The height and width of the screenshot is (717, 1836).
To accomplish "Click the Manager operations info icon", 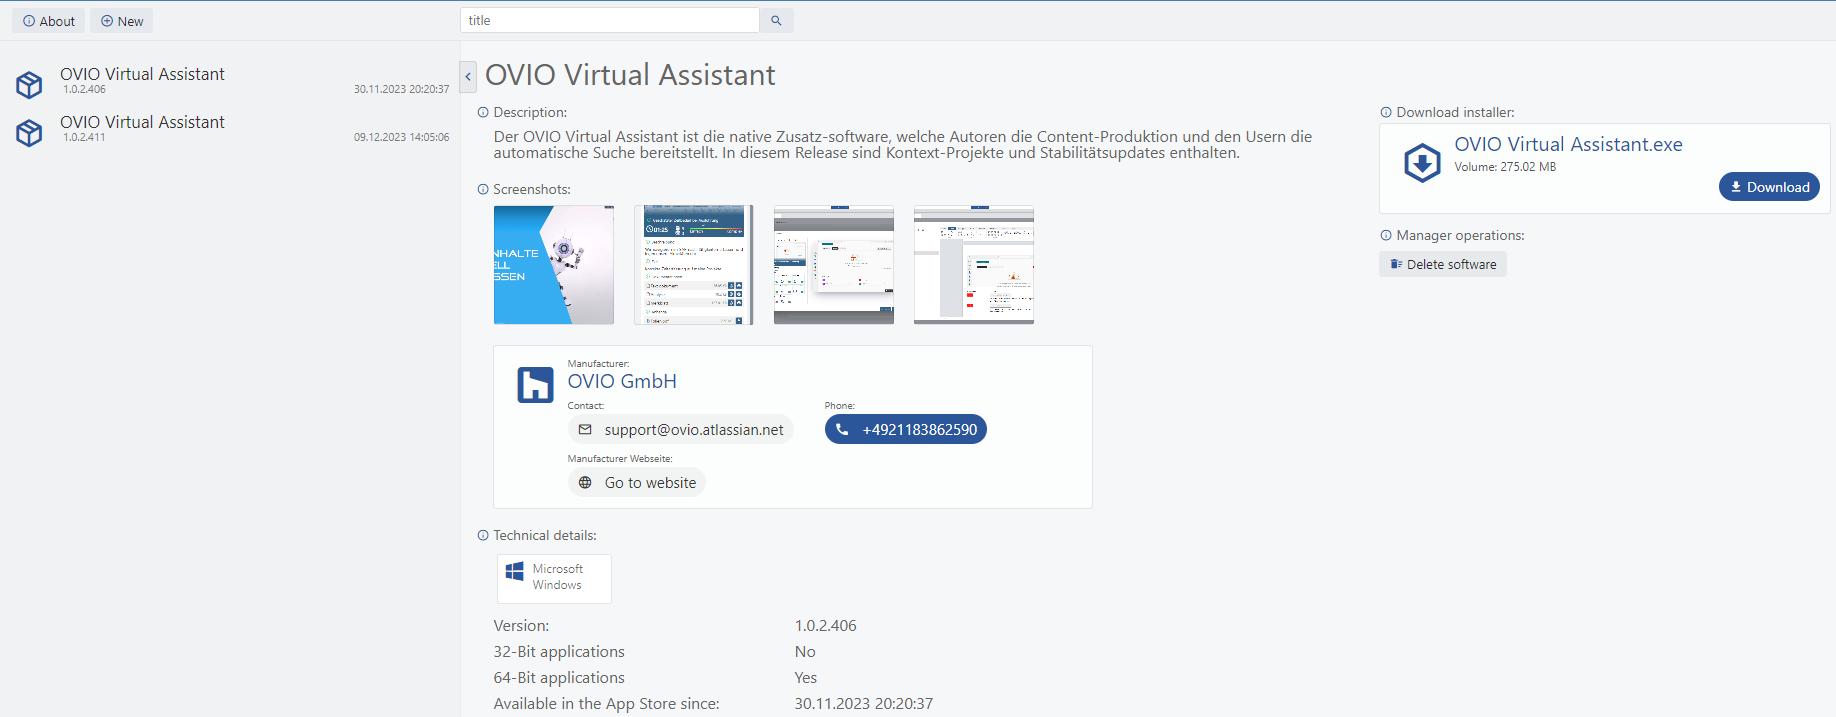I will tap(1386, 235).
